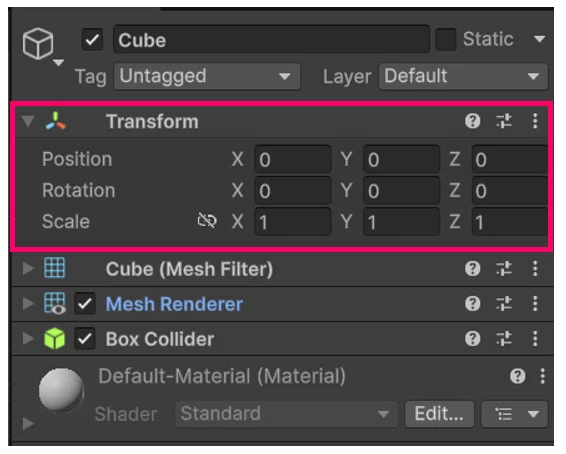The image size is (566, 454).
Task: Open the Layer dropdown showing Default
Action: (463, 76)
